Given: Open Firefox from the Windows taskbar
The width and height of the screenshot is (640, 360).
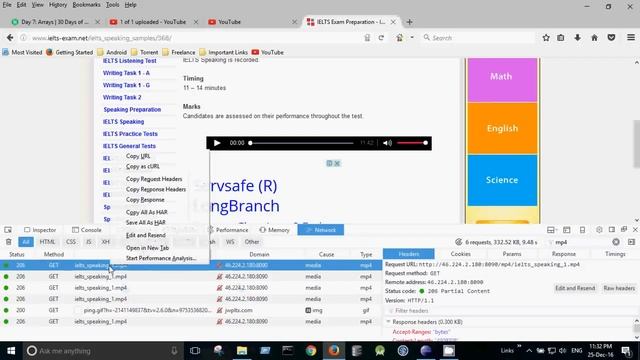Looking at the screenshot, I should [x=334, y=351].
